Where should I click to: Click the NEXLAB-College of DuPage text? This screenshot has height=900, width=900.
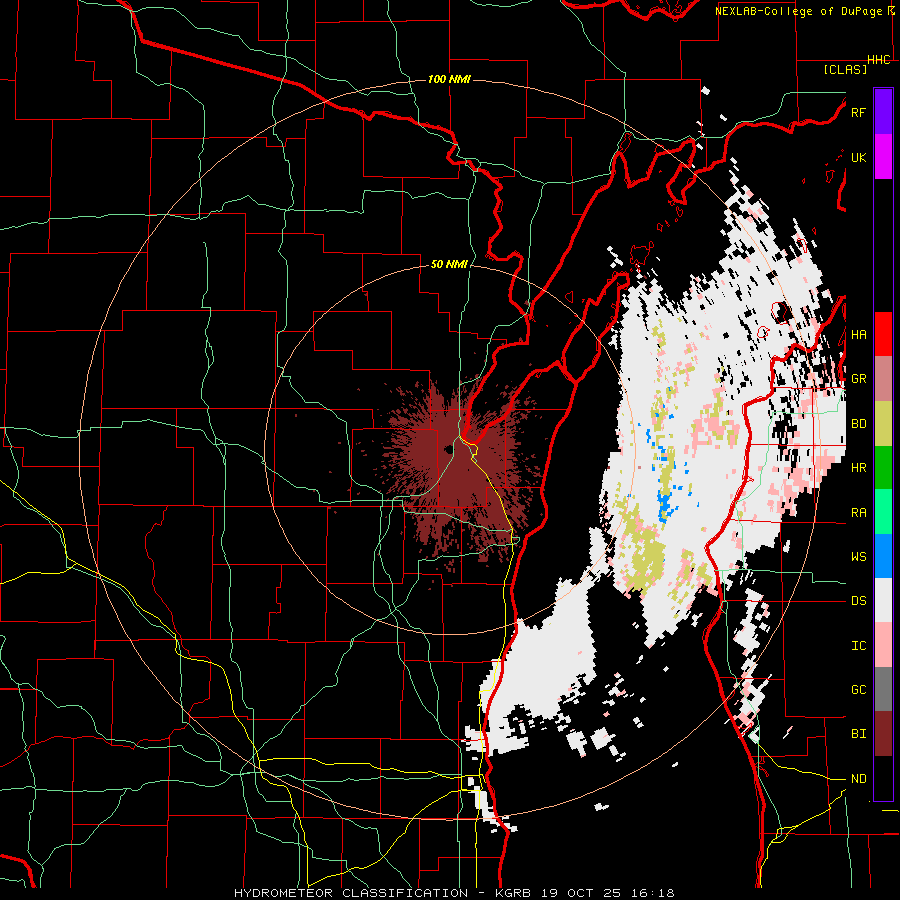coord(798,11)
